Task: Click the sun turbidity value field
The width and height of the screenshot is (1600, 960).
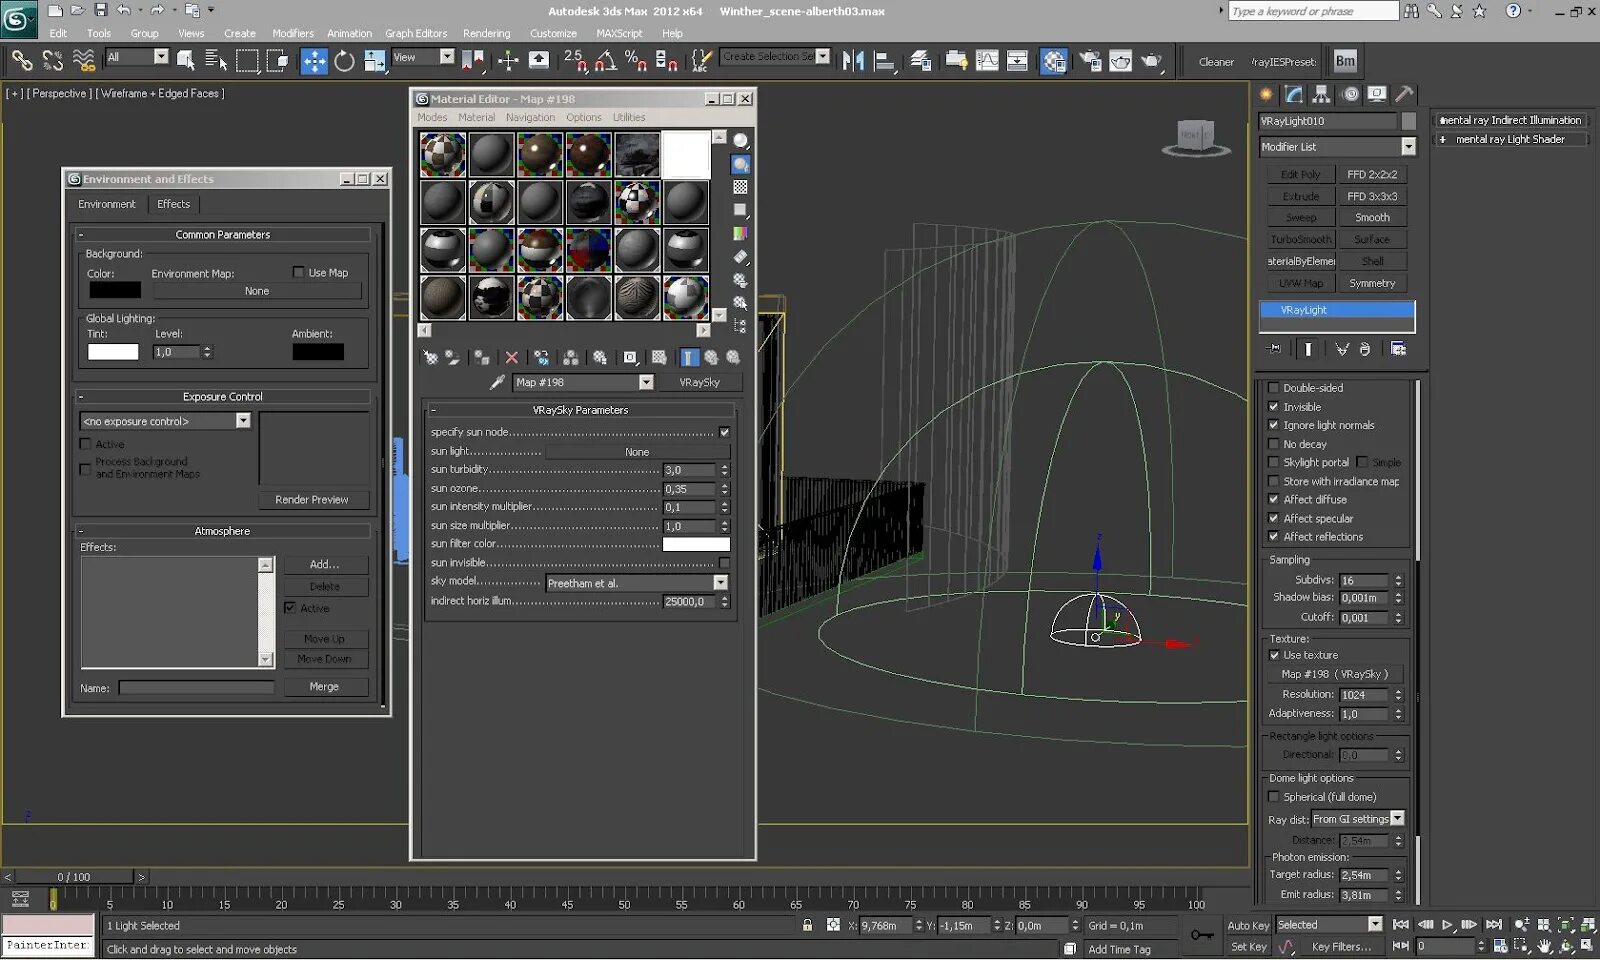Action: coord(689,470)
